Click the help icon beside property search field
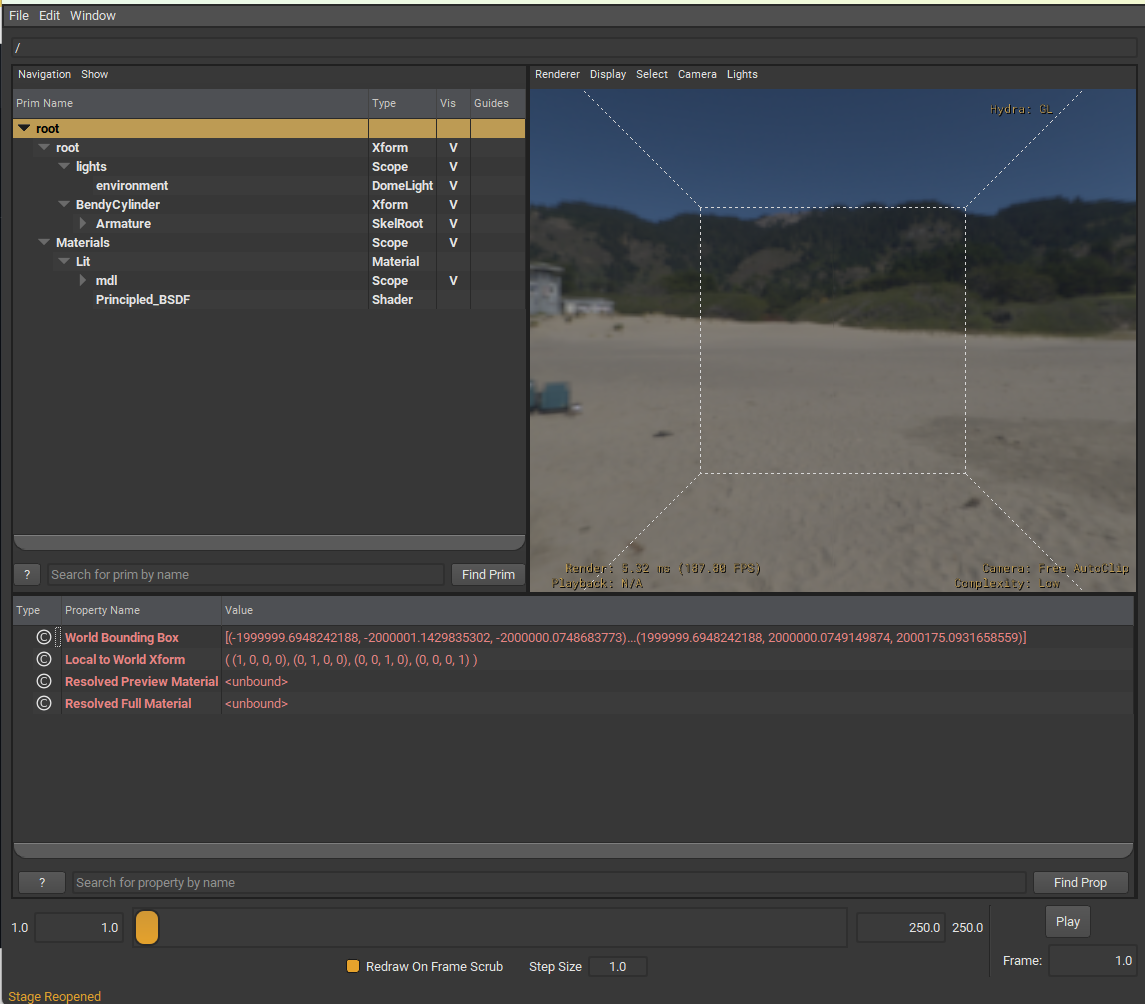Screen dimensions: 1145x1004 click(41, 882)
